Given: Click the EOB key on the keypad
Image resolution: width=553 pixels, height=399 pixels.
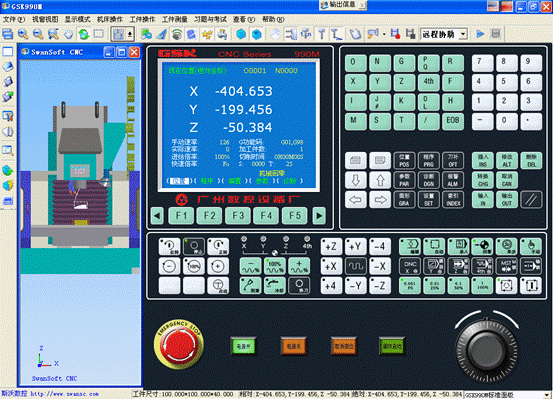Looking at the screenshot, I should (x=452, y=121).
